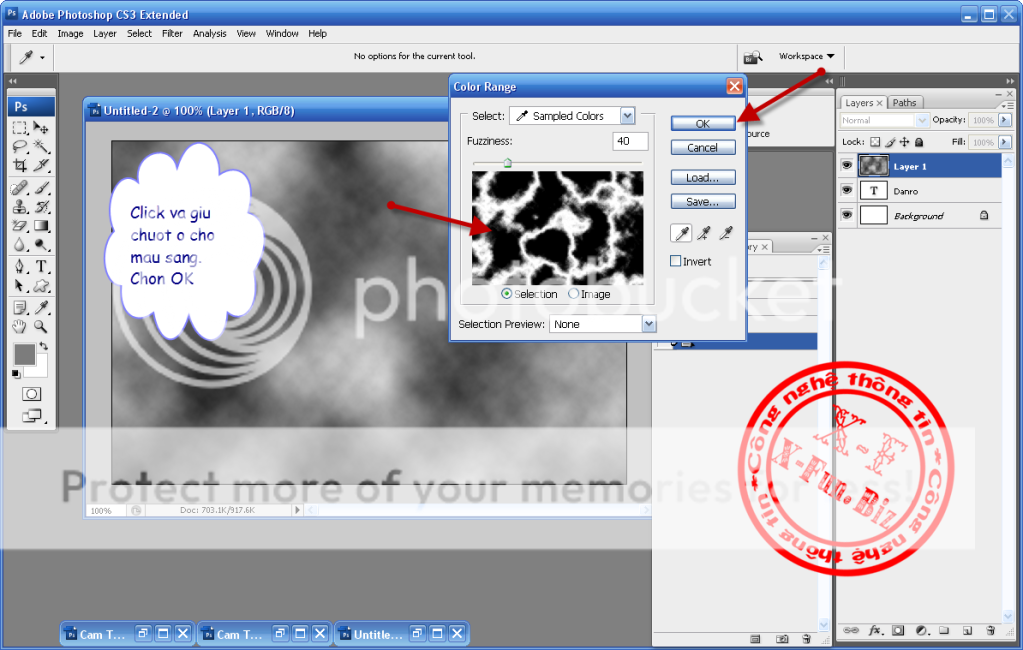Toggle lock transparent pixels in Layers

coord(875,142)
